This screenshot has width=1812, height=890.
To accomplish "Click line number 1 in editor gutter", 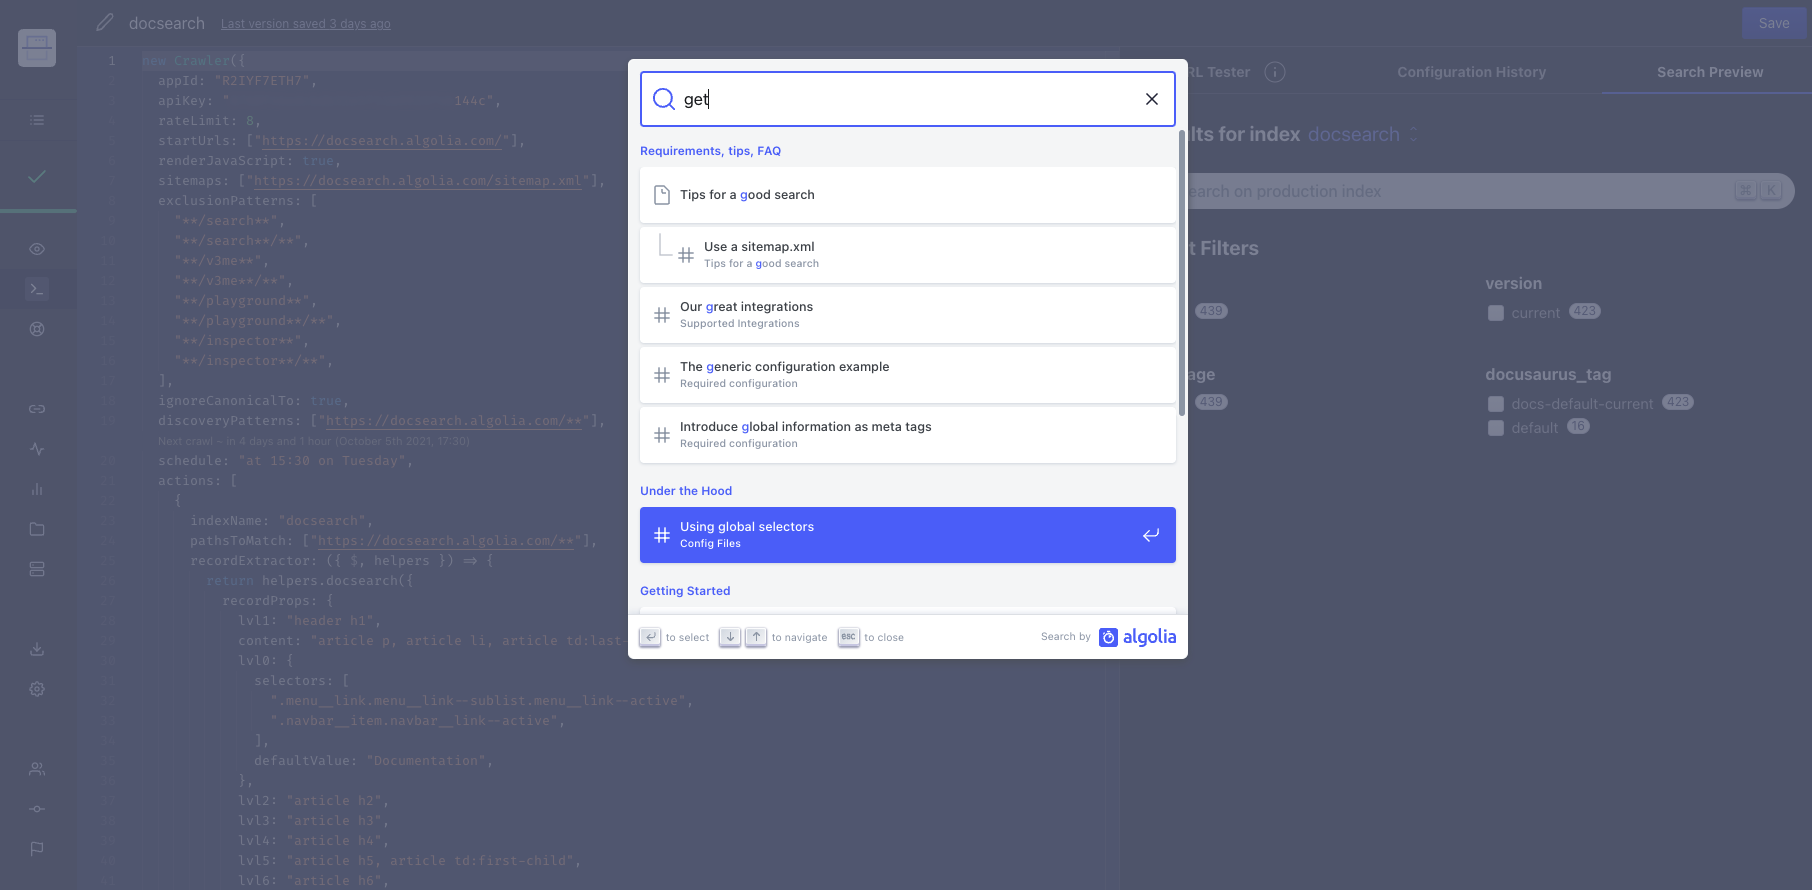I will tap(111, 61).
